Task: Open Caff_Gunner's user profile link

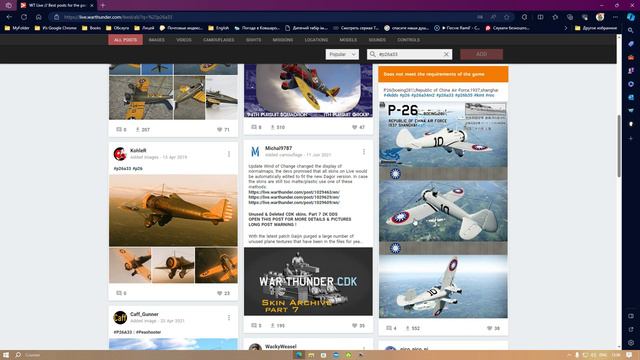Action: coord(144,314)
